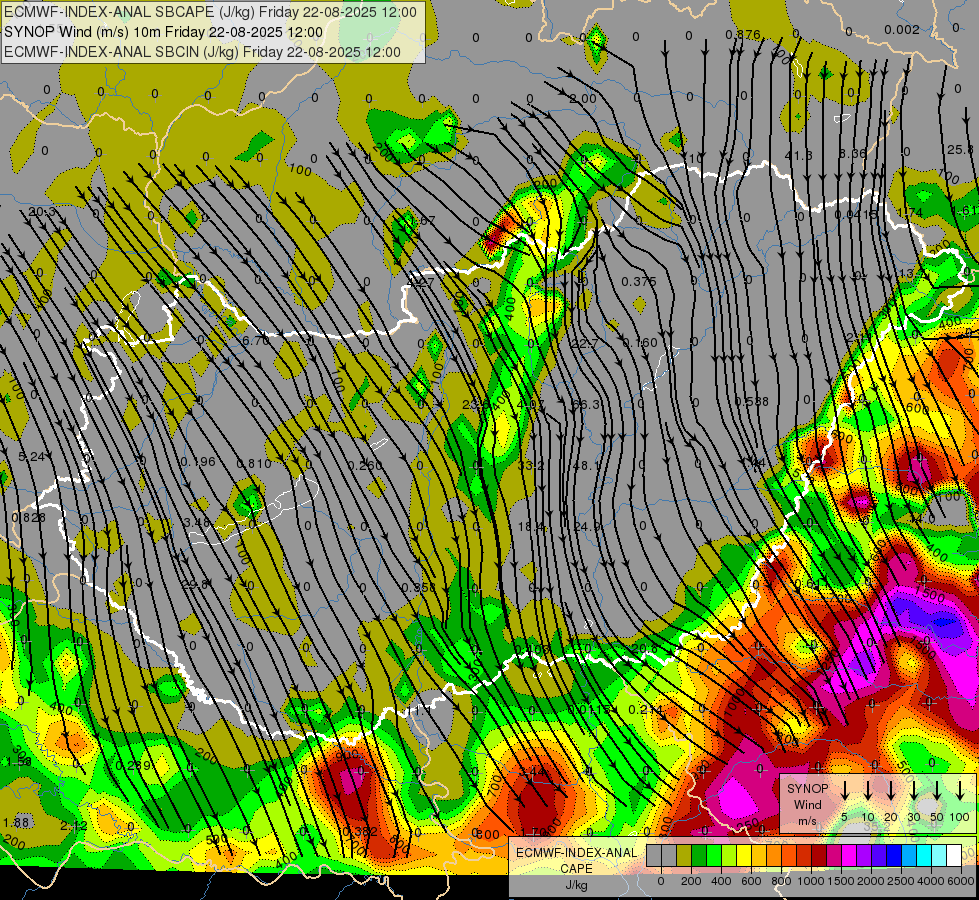
Task: Click the wind legend arrow above 50
Action: [x=937, y=790]
